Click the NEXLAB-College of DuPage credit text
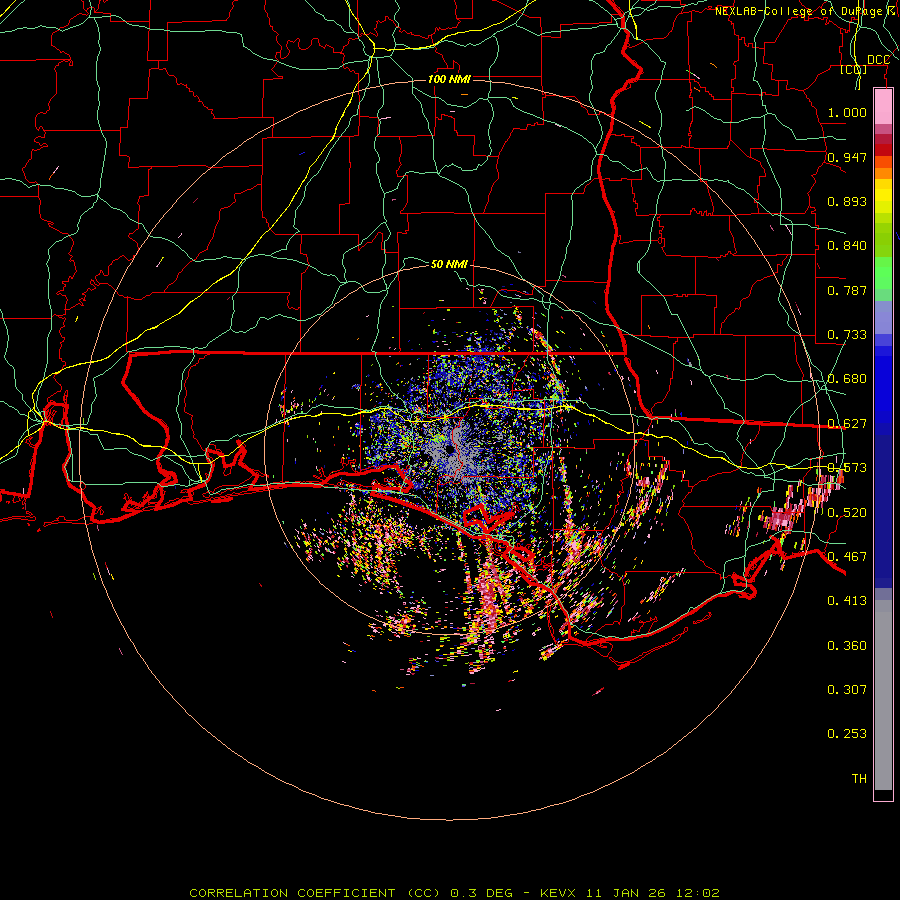Image resolution: width=900 pixels, height=900 pixels. [x=806, y=11]
